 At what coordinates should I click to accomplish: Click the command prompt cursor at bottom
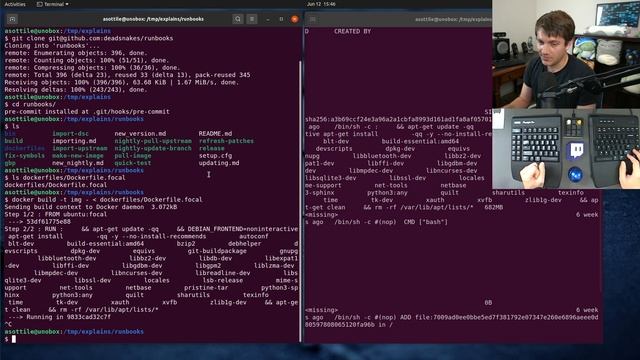[x=13, y=339]
